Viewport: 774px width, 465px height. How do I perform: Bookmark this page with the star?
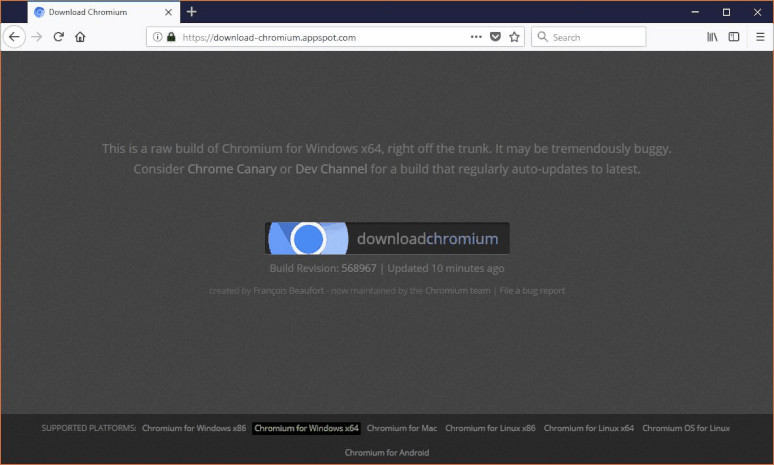[x=514, y=37]
